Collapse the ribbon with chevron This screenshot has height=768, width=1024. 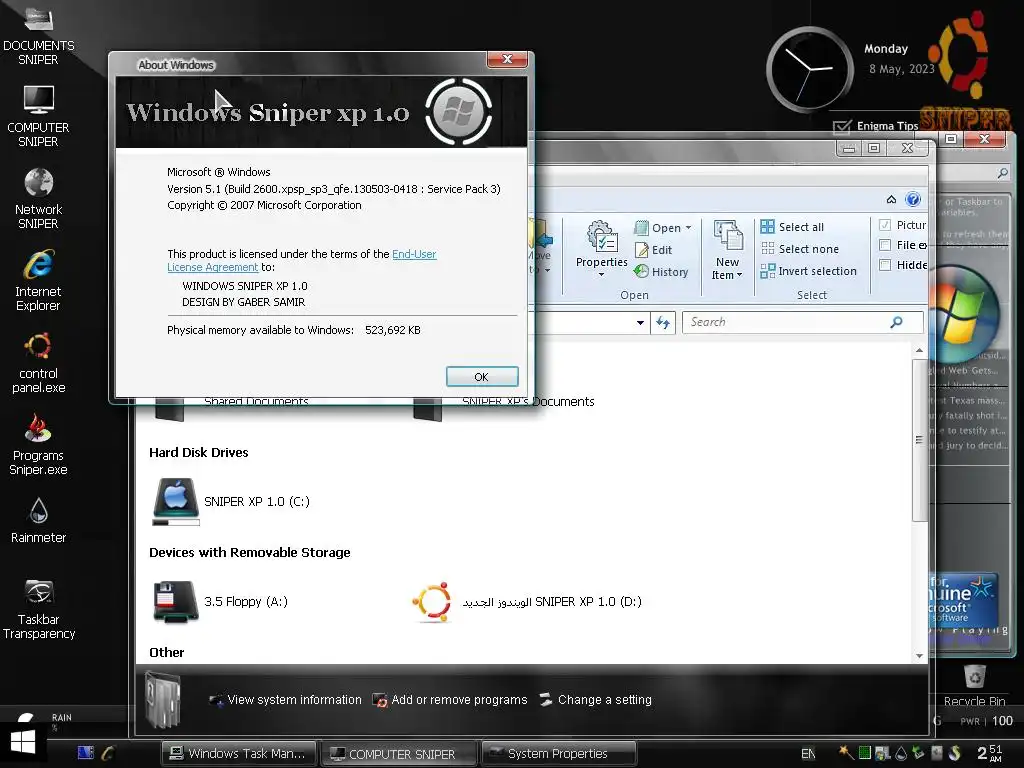pyautogui.click(x=891, y=199)
